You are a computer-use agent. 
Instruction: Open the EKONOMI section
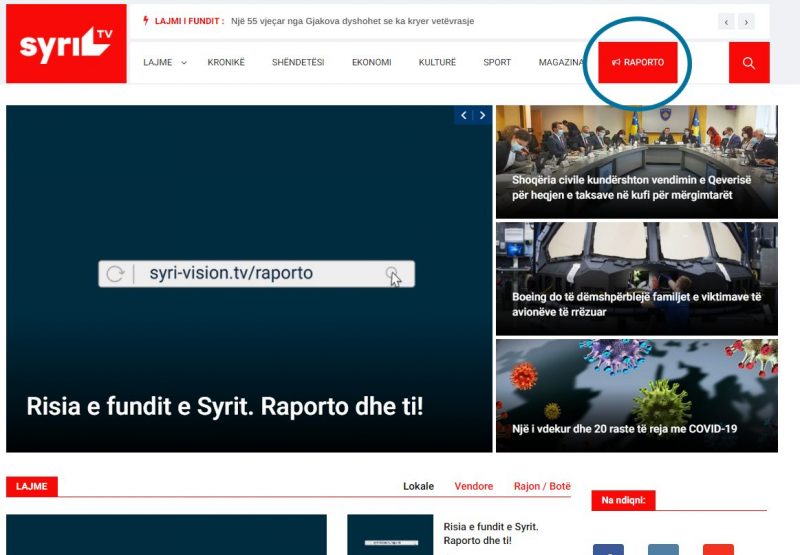[x=371, y=62]
